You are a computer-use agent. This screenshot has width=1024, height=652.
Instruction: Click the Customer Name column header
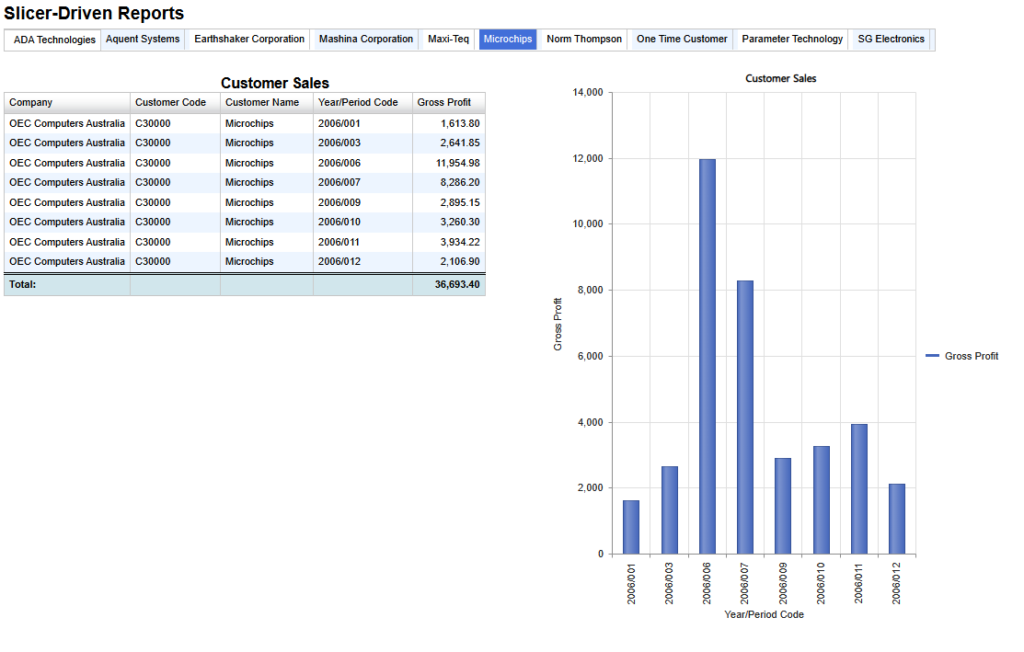(x=266, y=103)
